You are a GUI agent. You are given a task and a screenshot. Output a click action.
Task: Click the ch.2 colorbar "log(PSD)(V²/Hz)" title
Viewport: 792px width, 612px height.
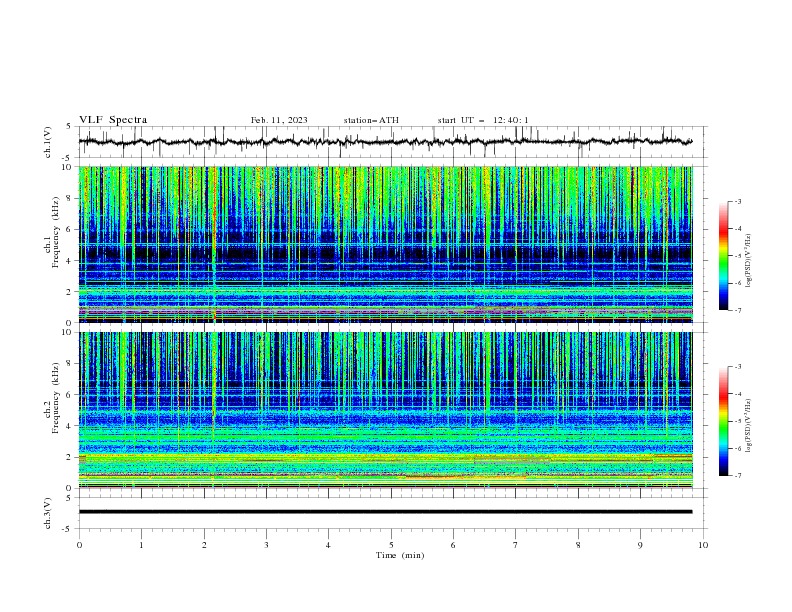(x=748, y=426)
